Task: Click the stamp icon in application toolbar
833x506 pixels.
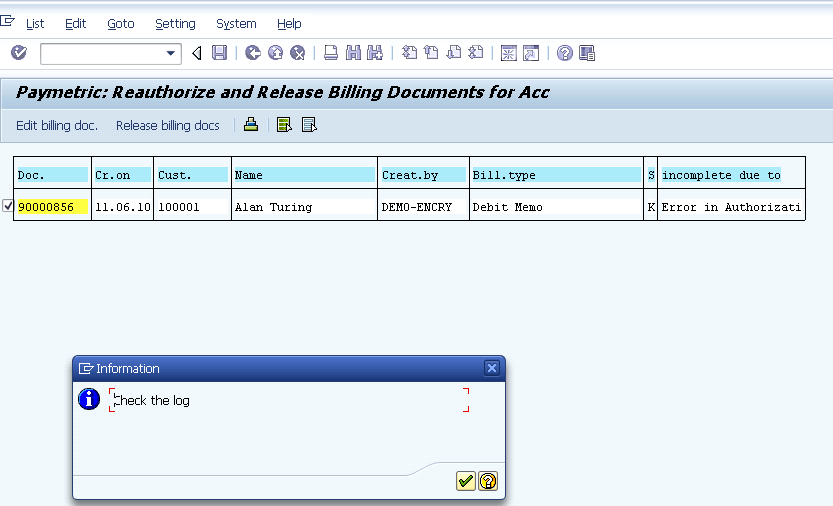Action: pos(251,125)
